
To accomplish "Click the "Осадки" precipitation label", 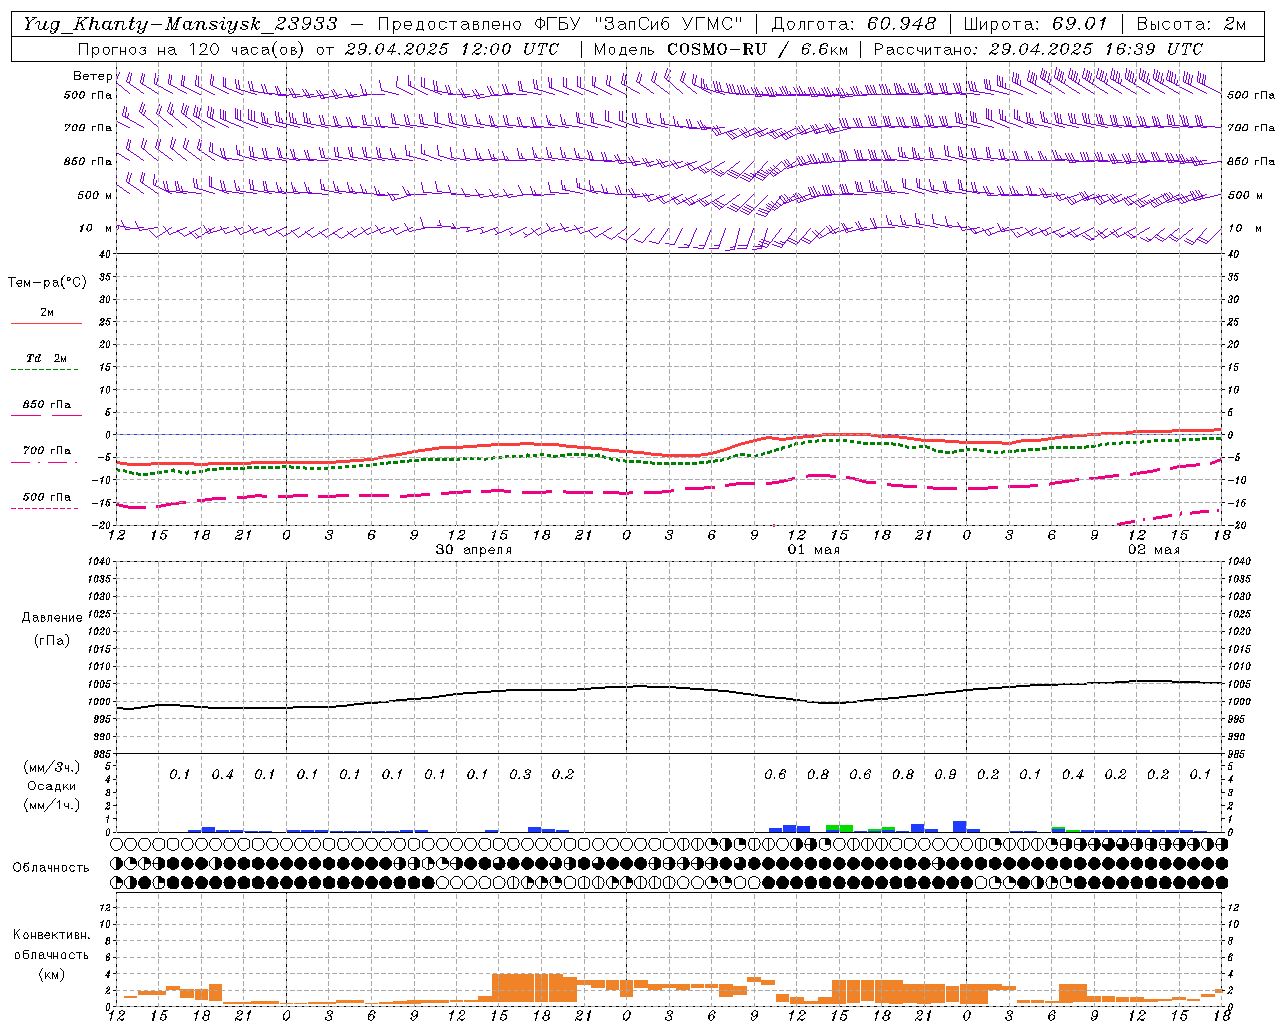I will tap(51, 786).
